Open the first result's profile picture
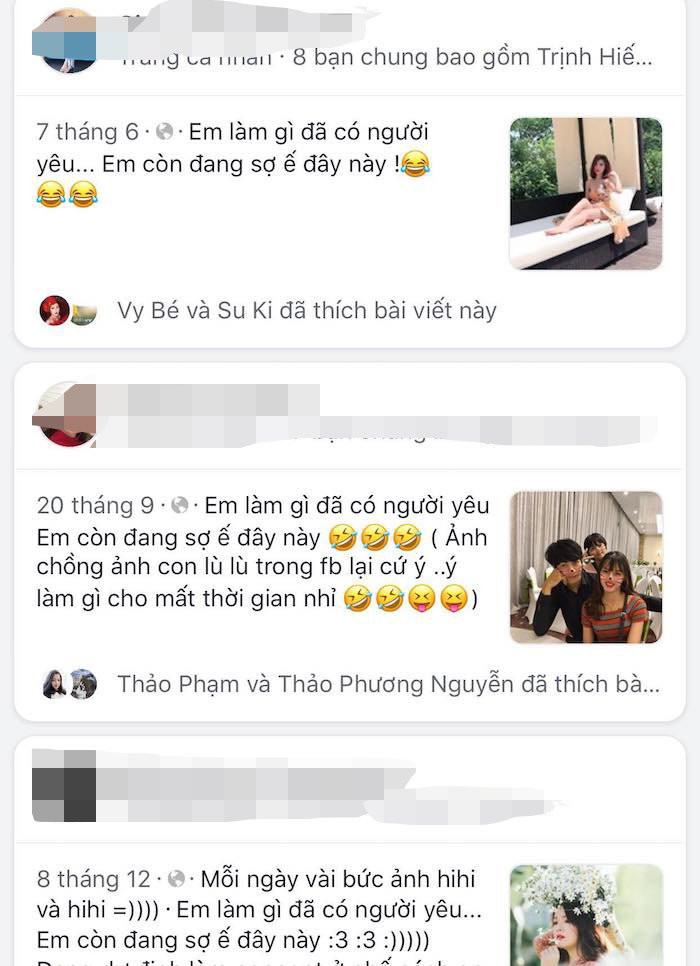The width and height of the screenshot is (700, 966). point(67,43)
